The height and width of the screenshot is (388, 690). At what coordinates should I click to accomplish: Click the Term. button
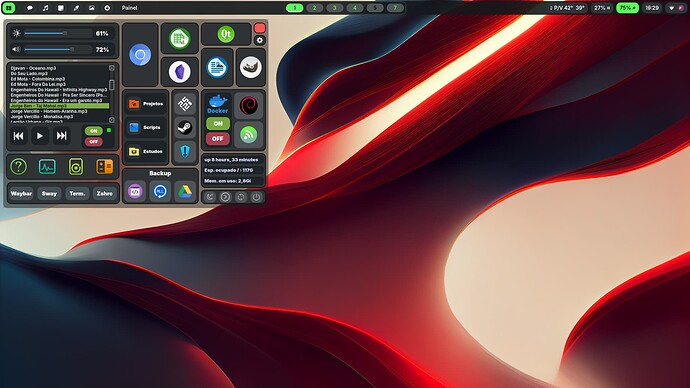(x=77, y=194)
